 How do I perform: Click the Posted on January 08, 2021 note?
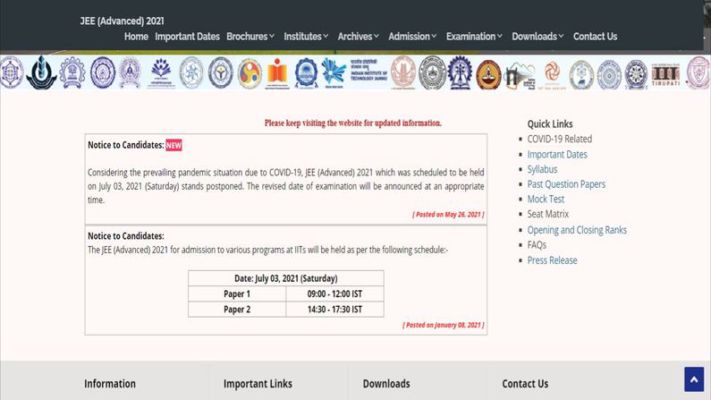point(443,325)
